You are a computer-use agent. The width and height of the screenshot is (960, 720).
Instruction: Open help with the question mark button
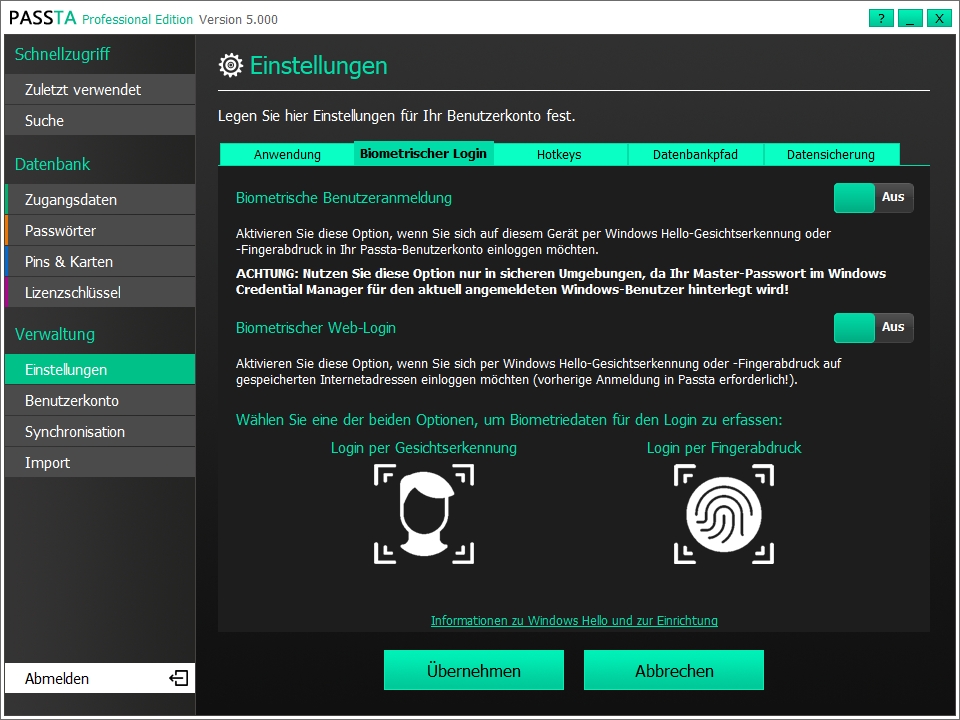point(881,18)
